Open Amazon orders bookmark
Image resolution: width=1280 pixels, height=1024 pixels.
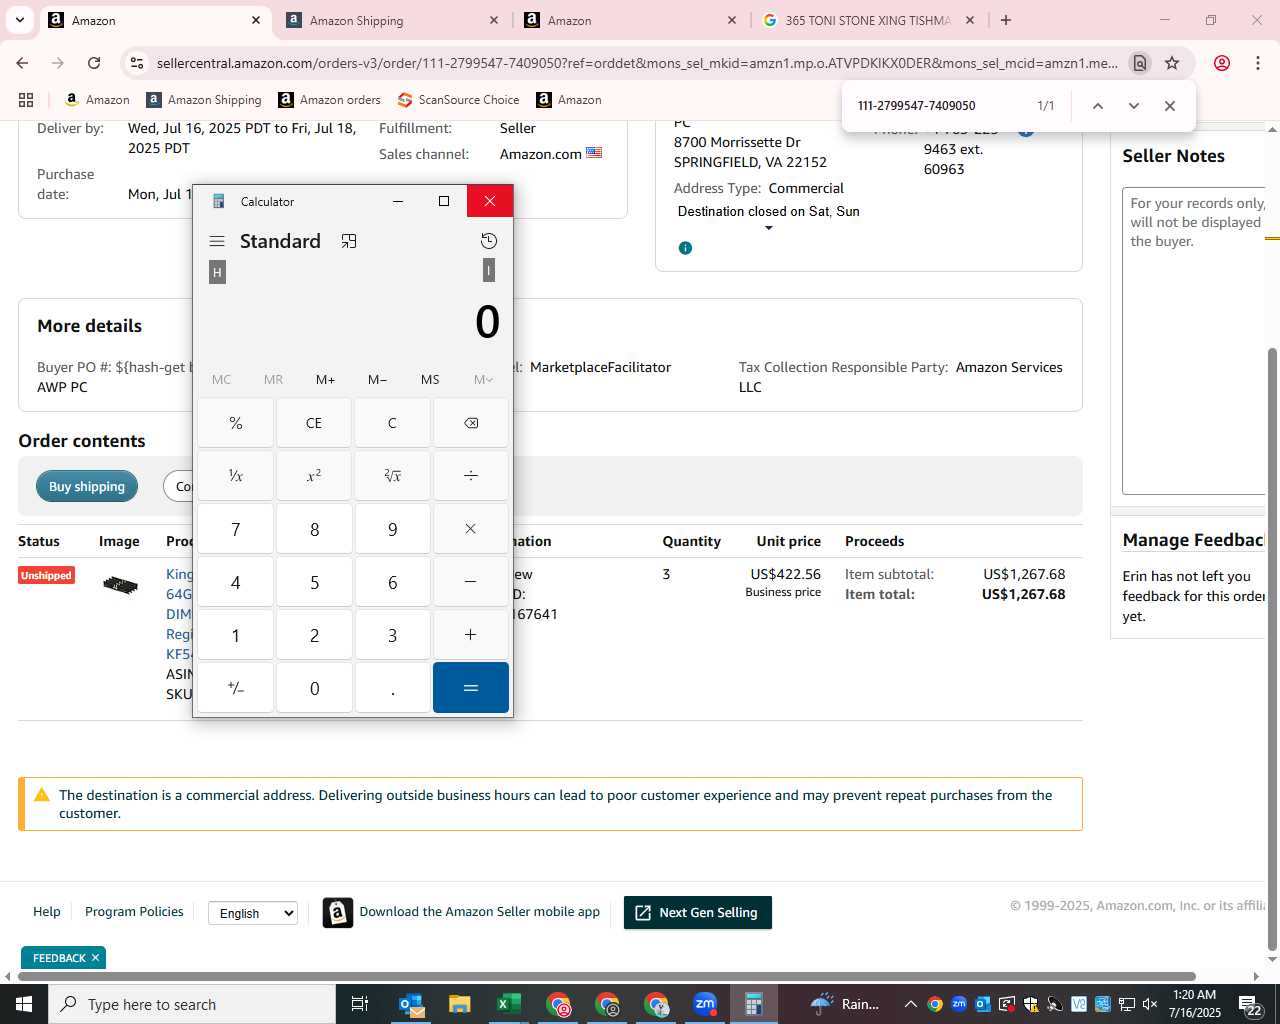click(x=329, y=100)
